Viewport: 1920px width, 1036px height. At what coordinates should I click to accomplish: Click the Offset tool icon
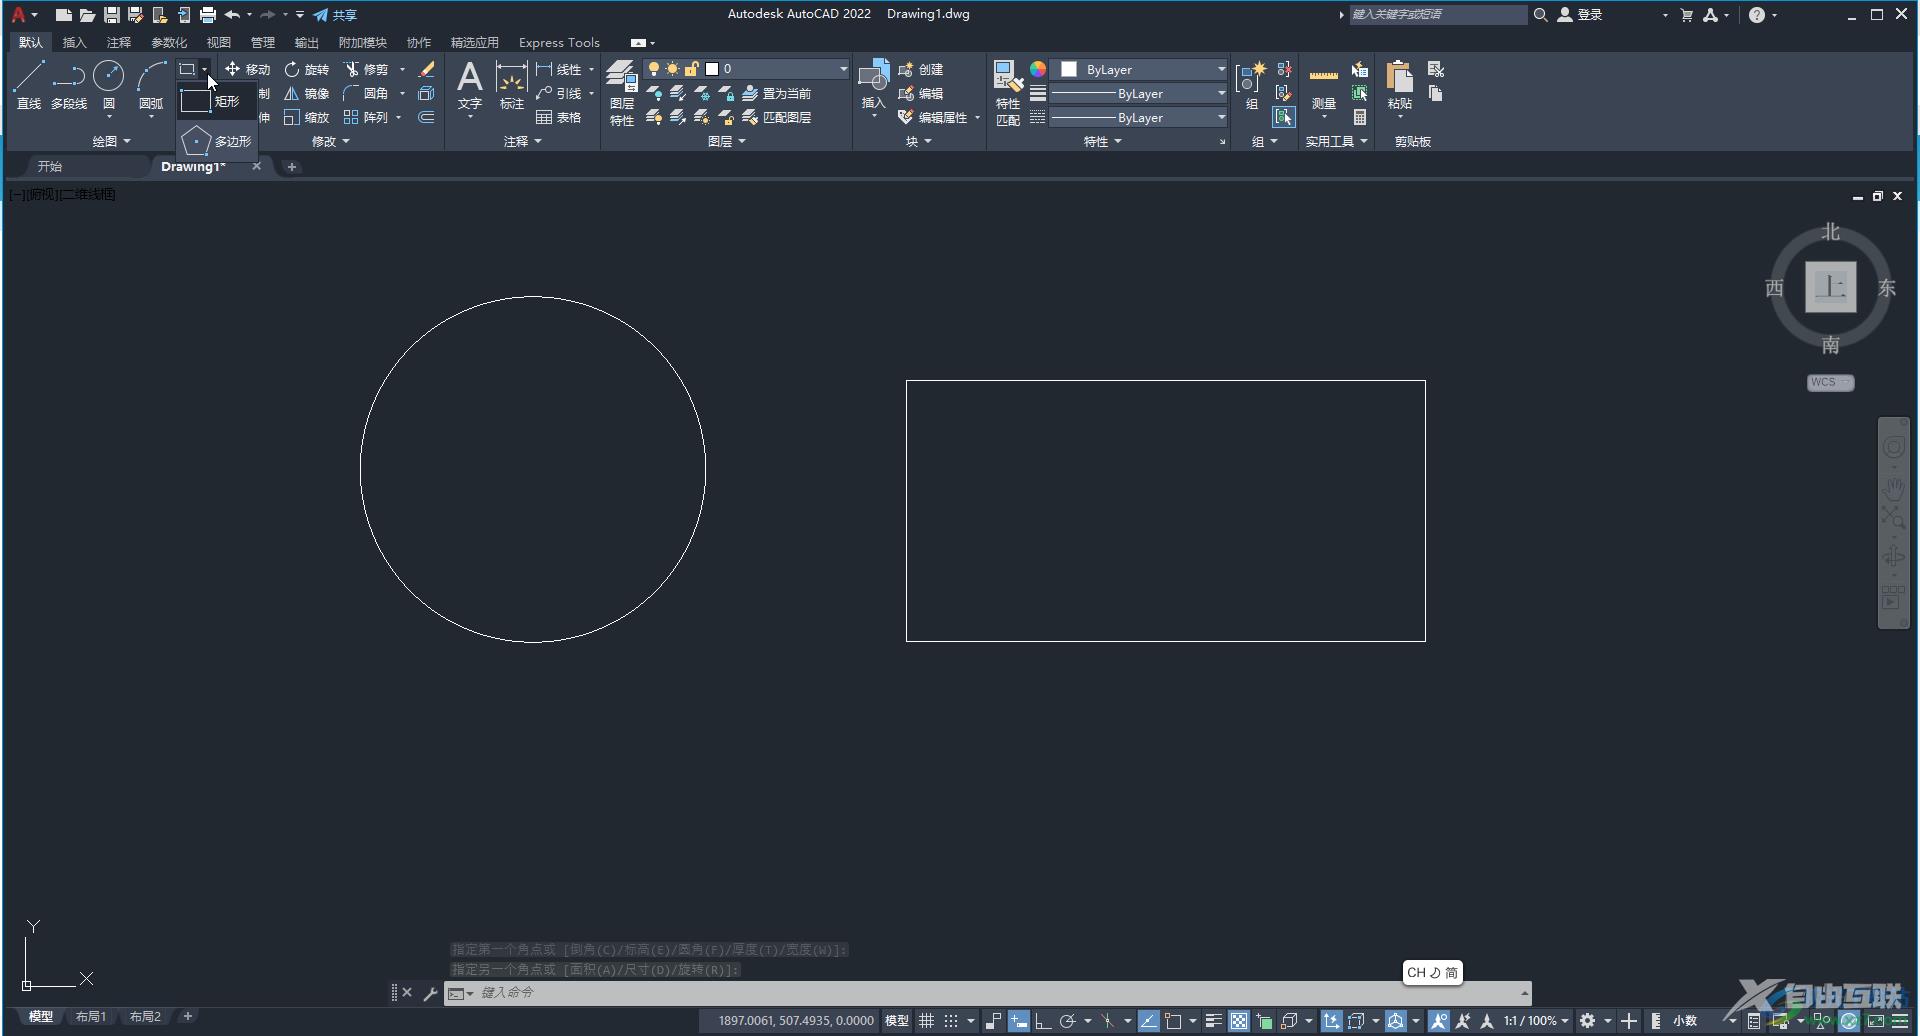[426, 117]
